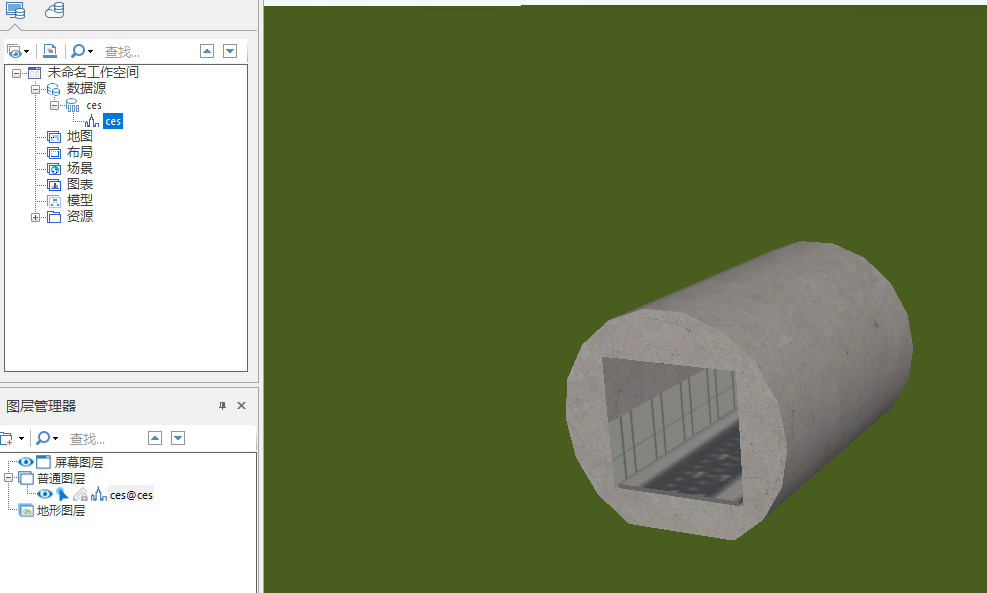Focus the 查找 search field in workspace manager
This screenshot has height=593, width=987.
coord(148,52)
